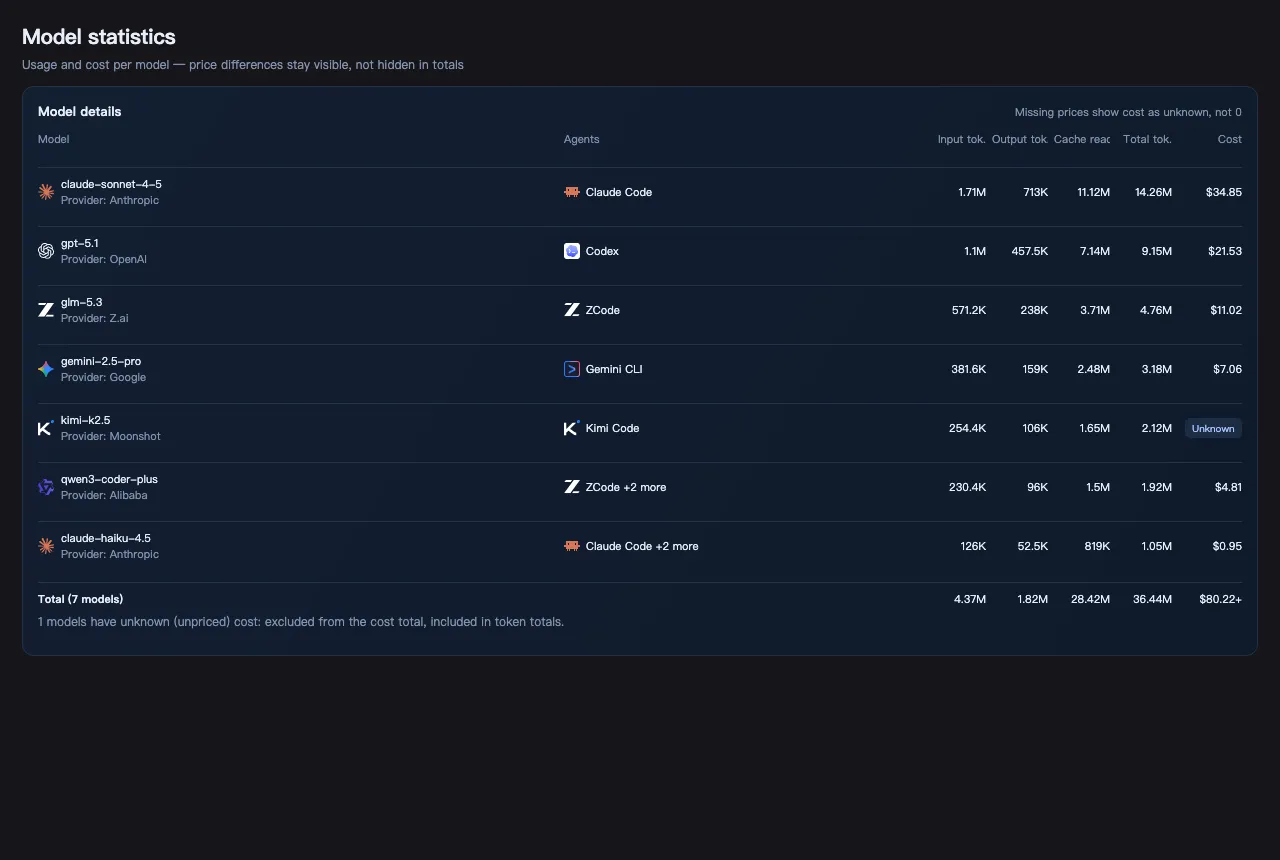
Task: Click the Model details heading
Action: 80,111
